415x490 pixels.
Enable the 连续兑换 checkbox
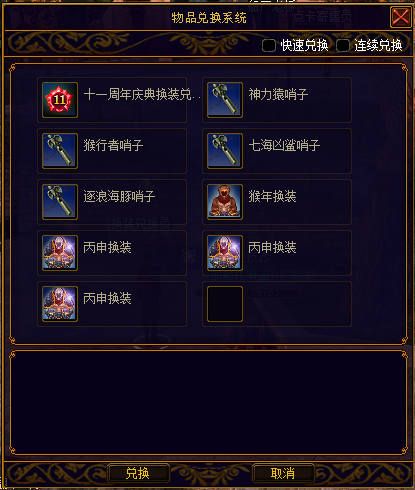click(x=343, y=46)
